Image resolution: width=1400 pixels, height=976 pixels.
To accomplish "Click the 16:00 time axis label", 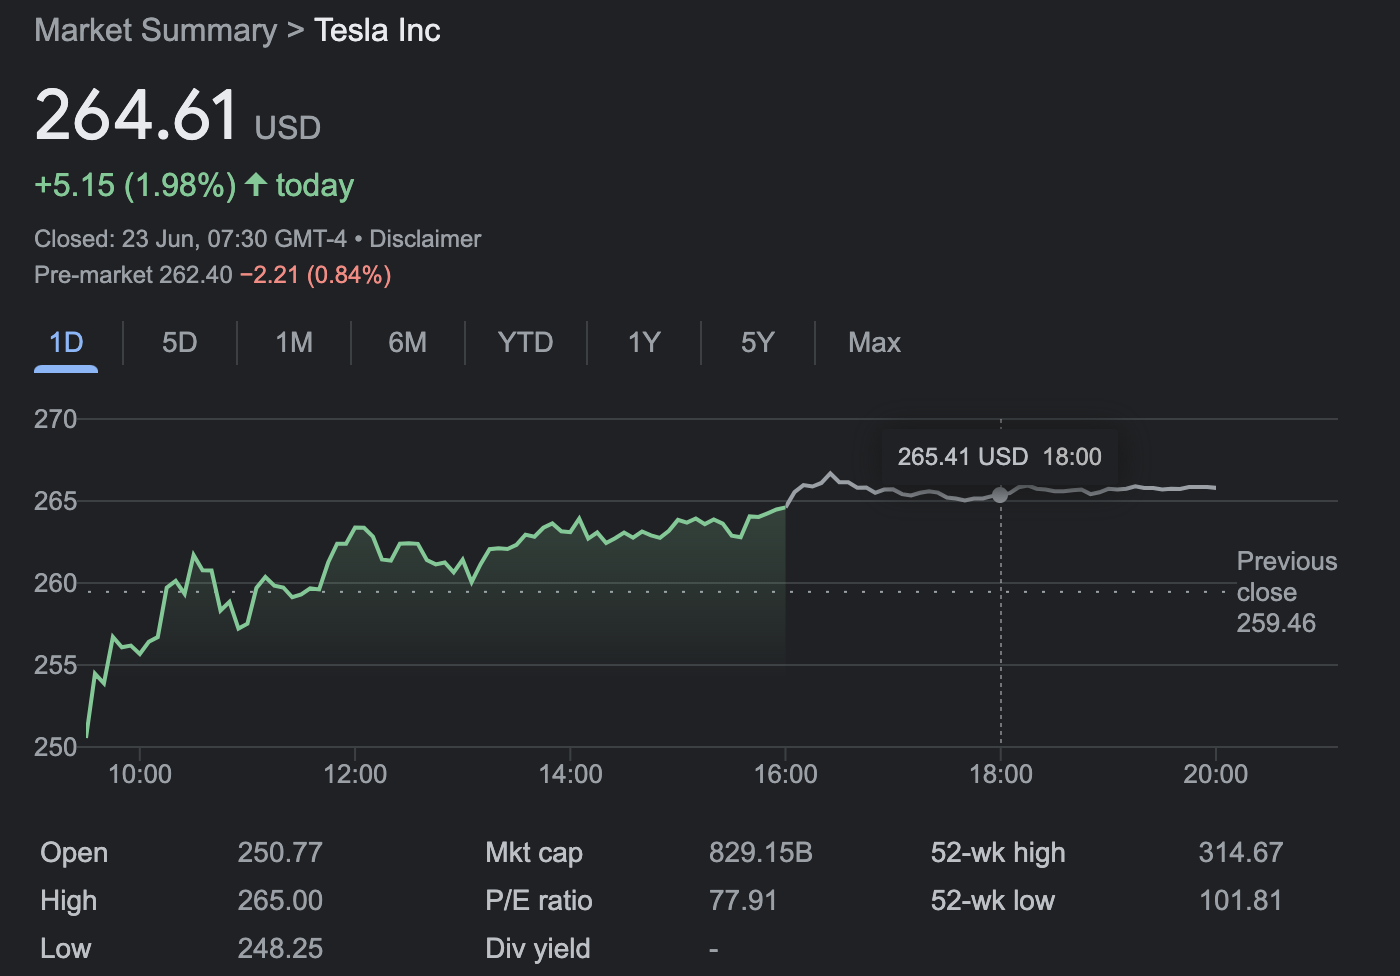I will 785,774.
